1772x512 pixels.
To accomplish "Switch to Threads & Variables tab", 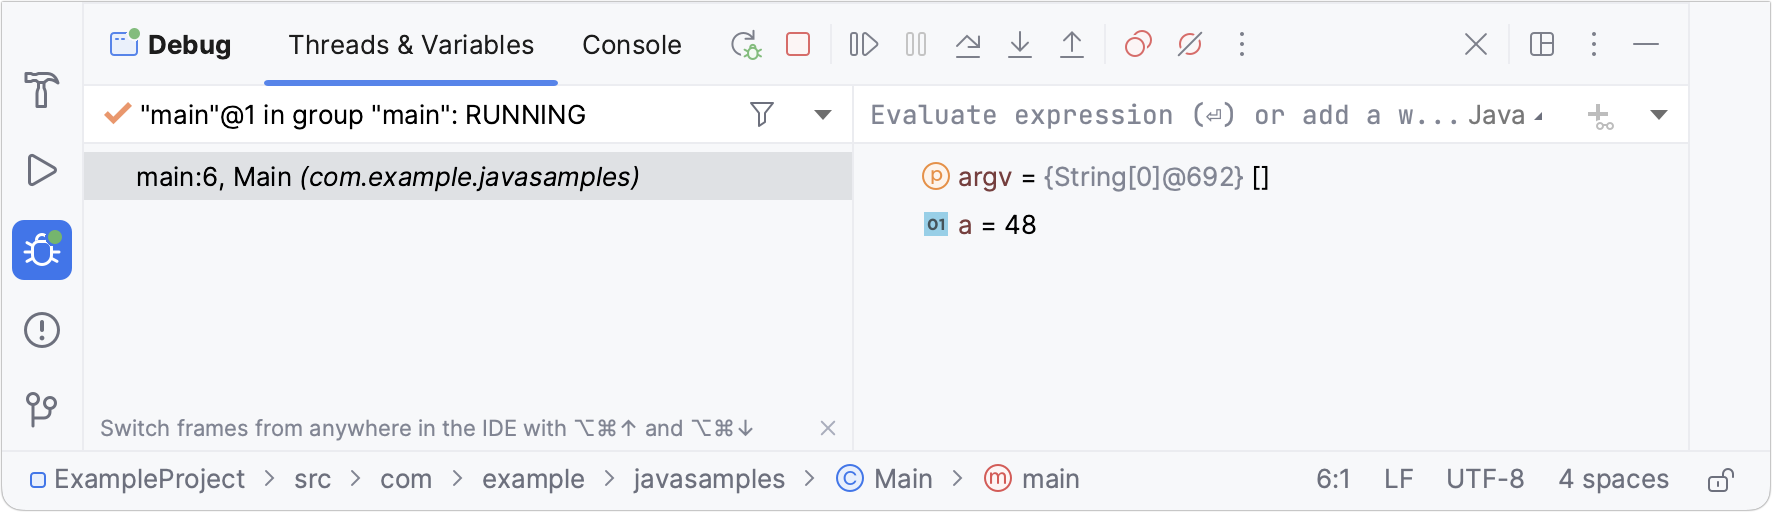I will (x=411, y=45).
